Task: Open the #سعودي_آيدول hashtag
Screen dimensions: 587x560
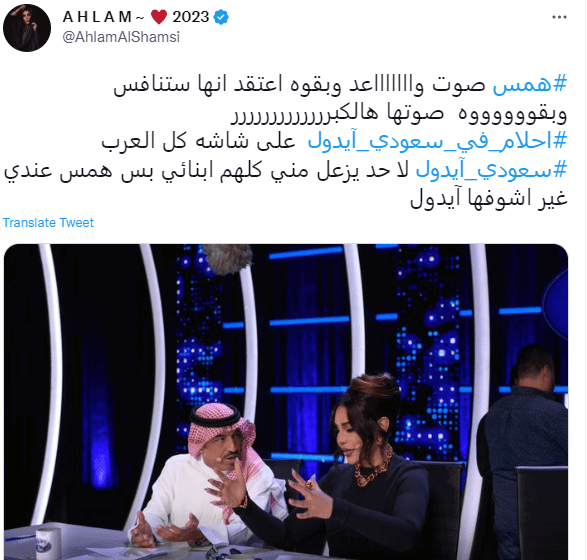Action: pyautogui.click(x=492, y=170)
